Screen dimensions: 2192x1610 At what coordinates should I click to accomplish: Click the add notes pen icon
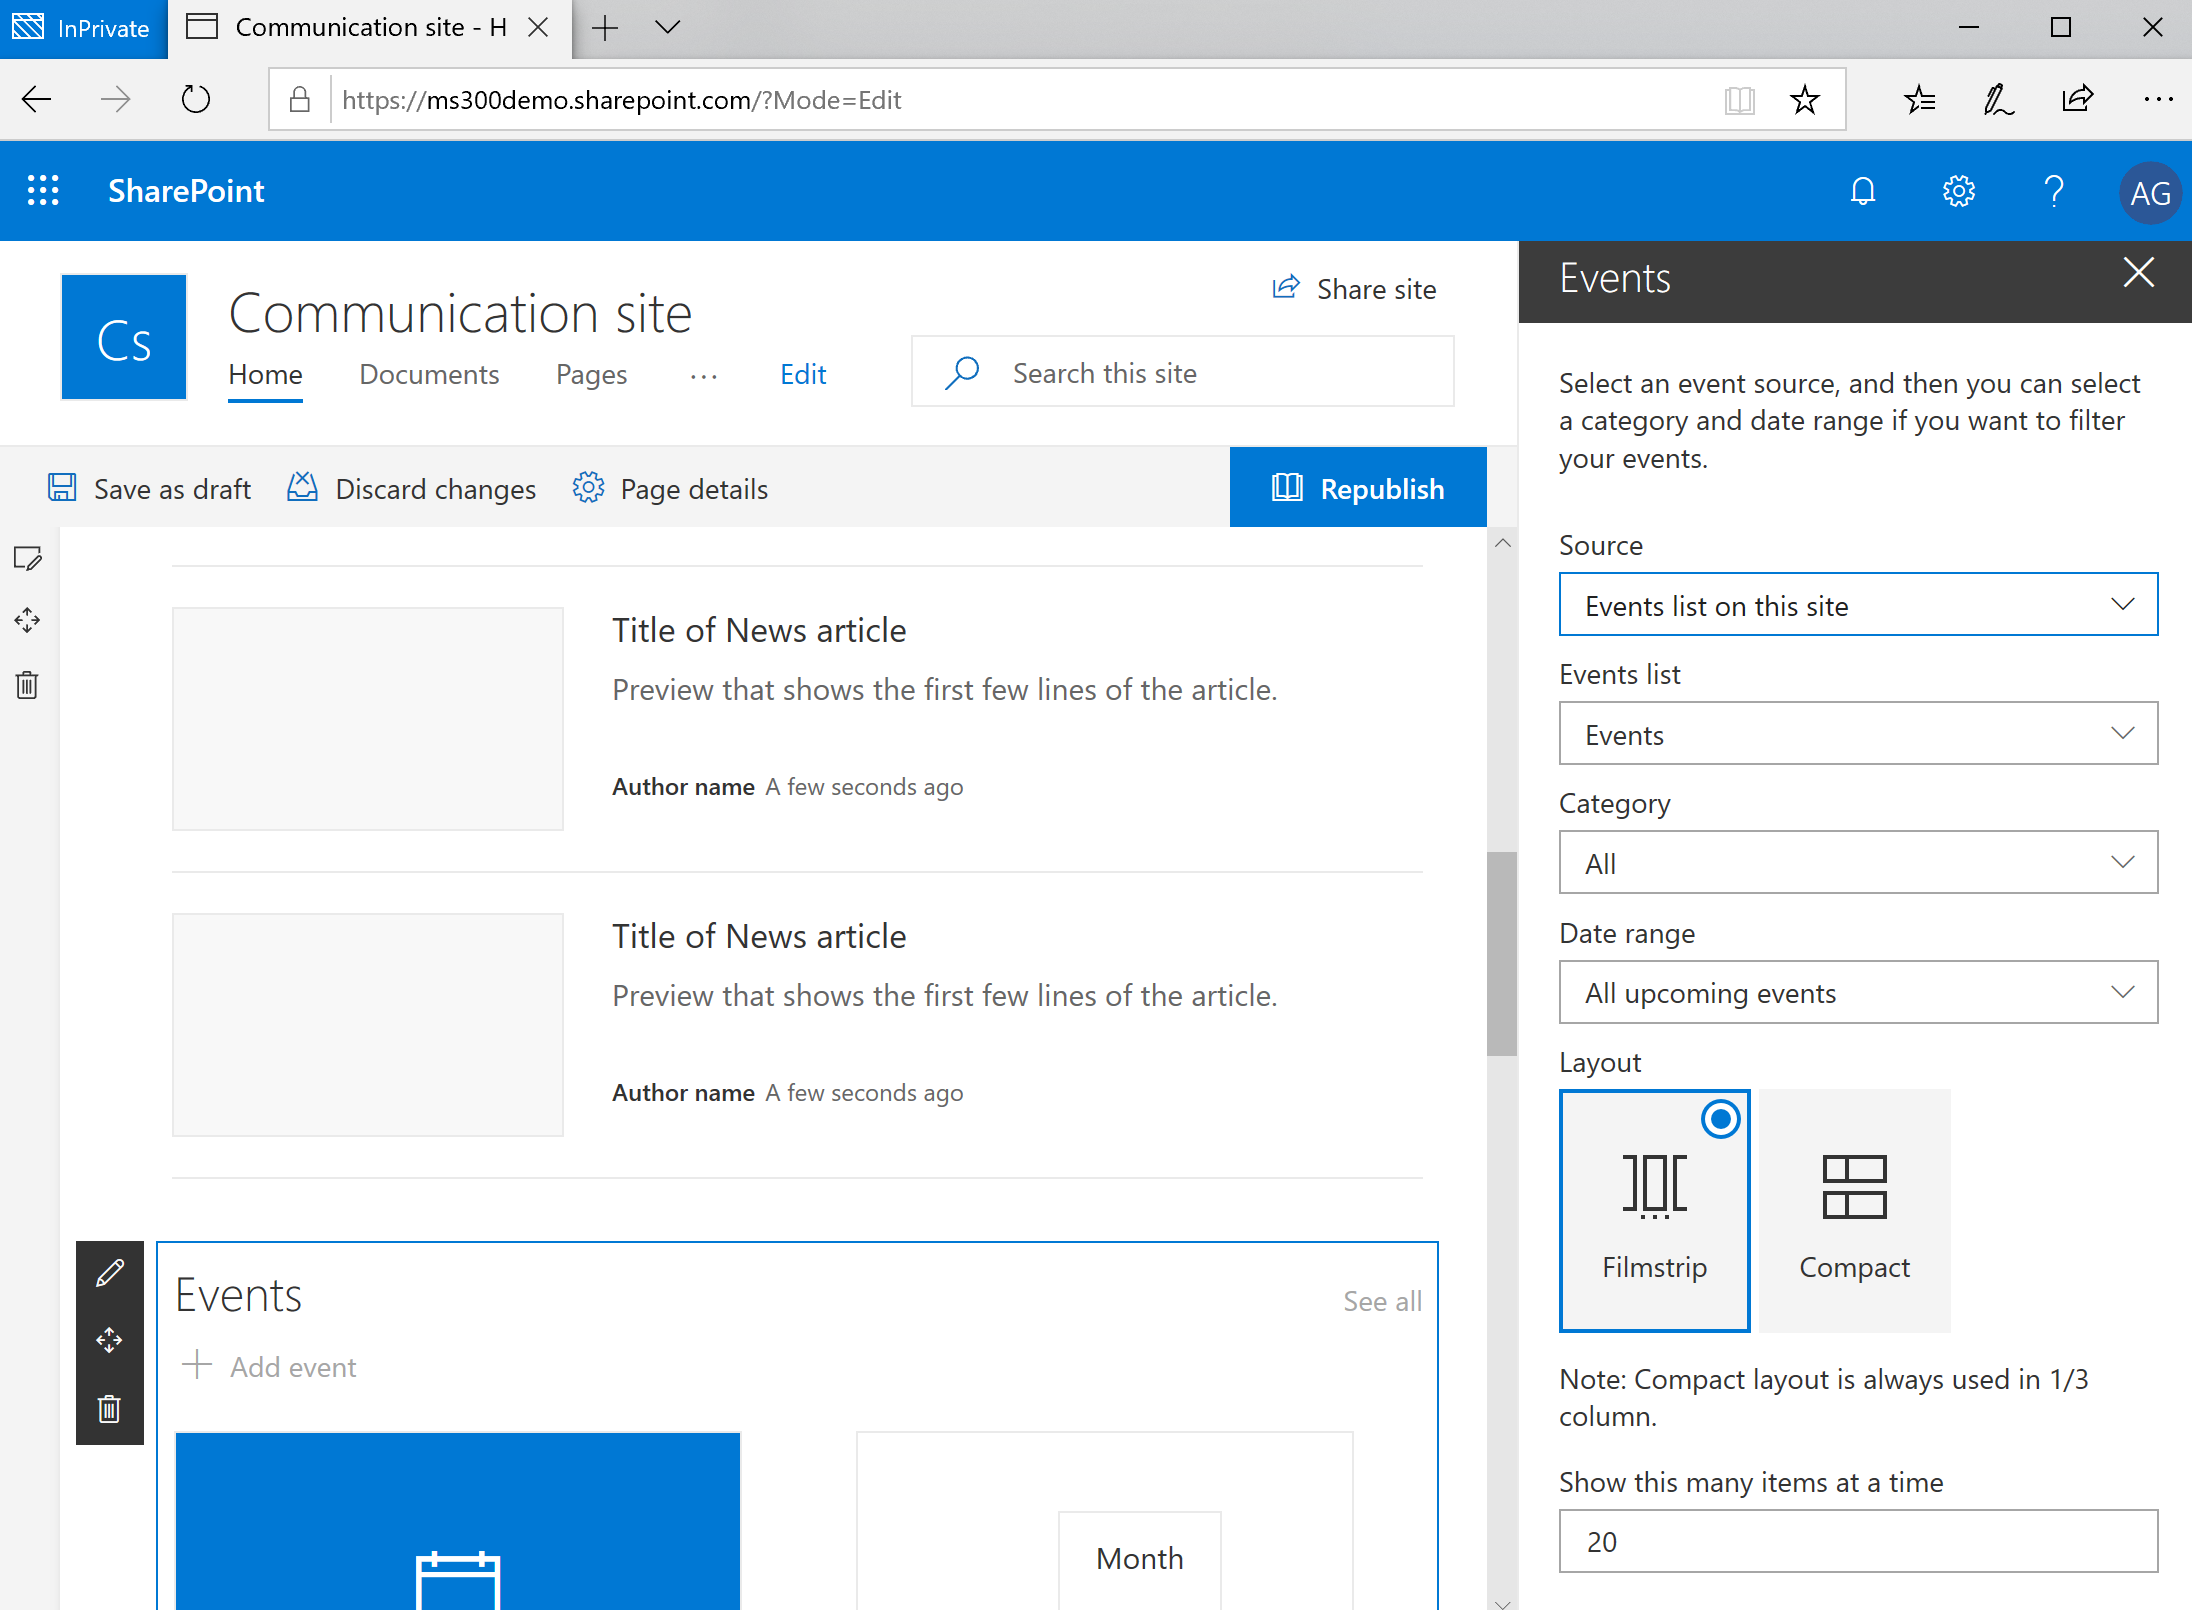1998,99
